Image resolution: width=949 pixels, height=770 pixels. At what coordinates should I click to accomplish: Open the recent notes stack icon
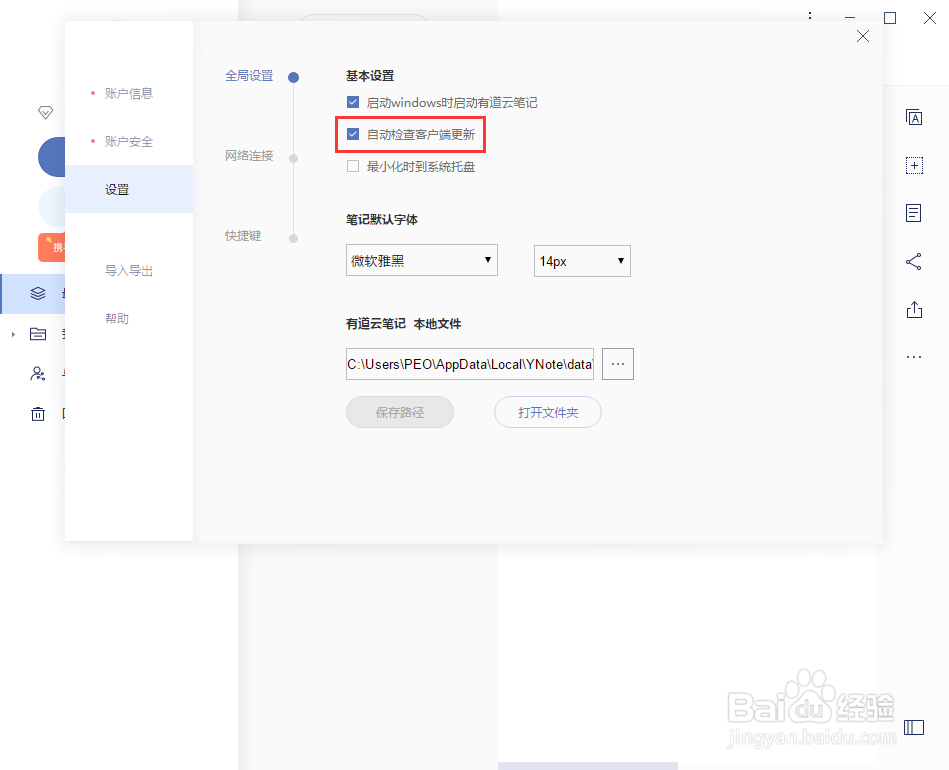pyautogui.click(x=38, y=294)
